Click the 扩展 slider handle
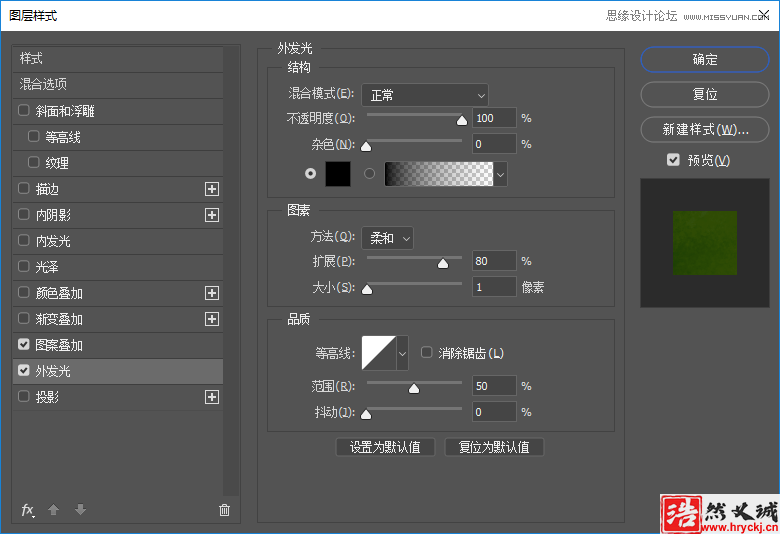Screen dimensions: 780x534 pyautogui.click(x=443, y=263)
